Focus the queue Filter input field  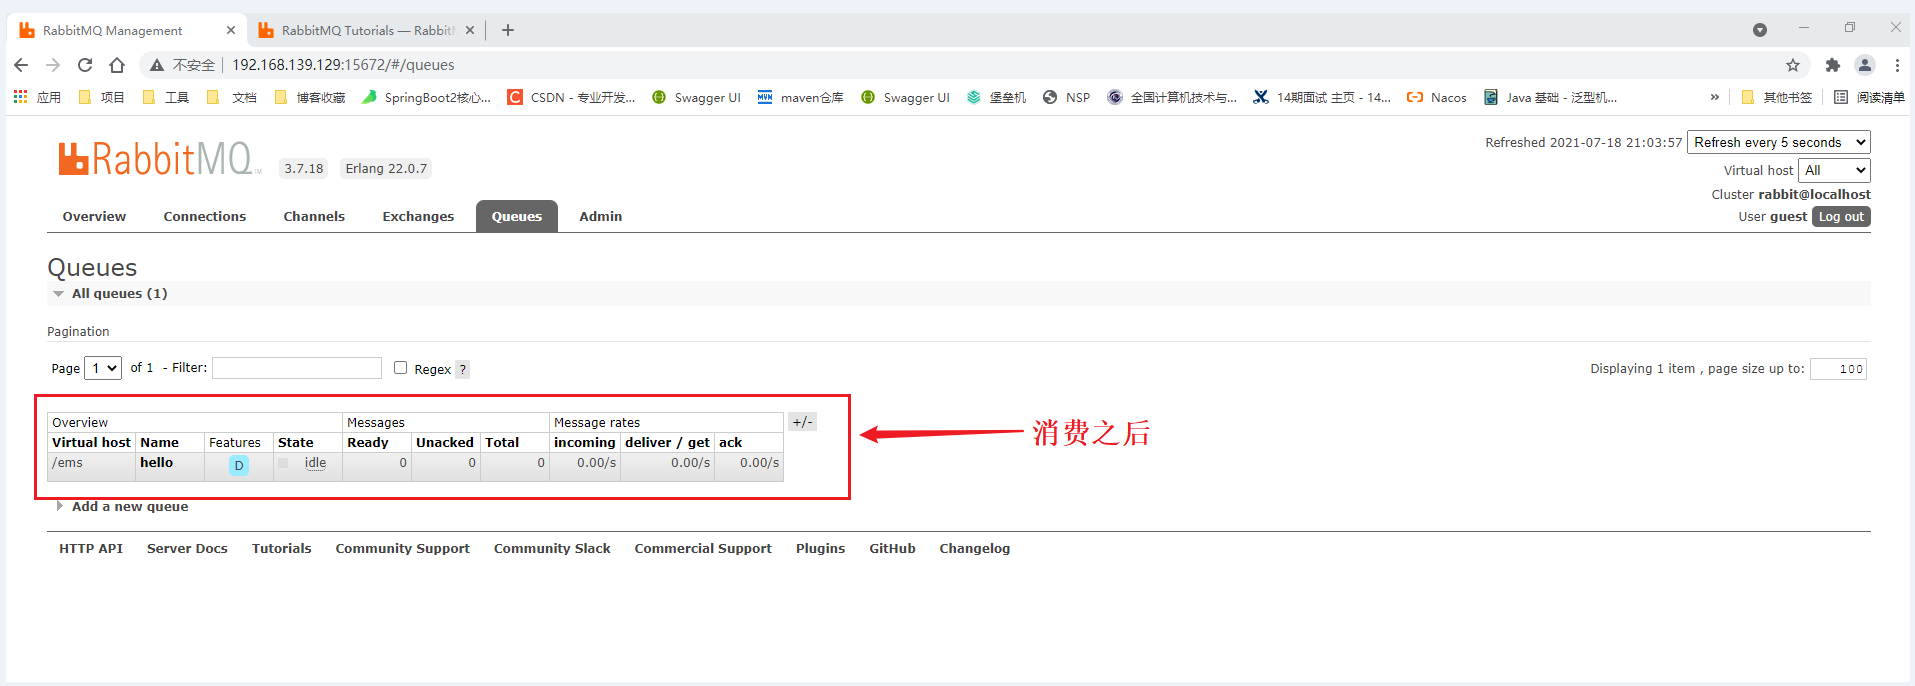(x=297, y=368)
